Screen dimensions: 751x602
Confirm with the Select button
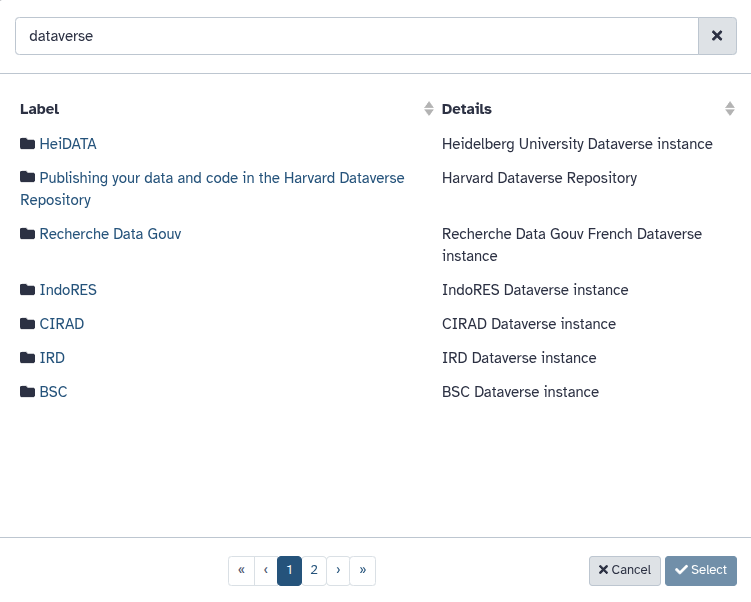pos(700,570)
